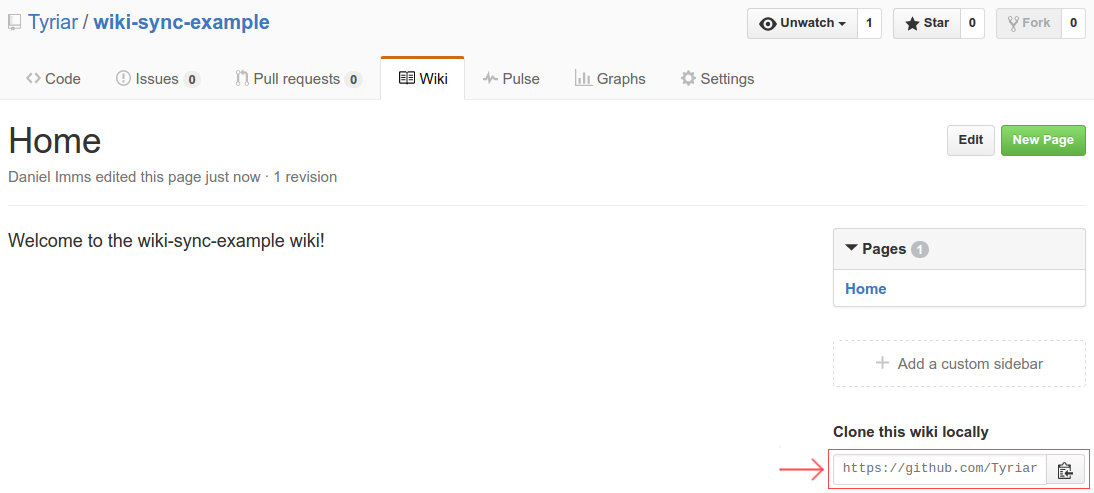Click the fork icon on the Fork button
Screen dimensions: 1094x493
pos(1014,24)
